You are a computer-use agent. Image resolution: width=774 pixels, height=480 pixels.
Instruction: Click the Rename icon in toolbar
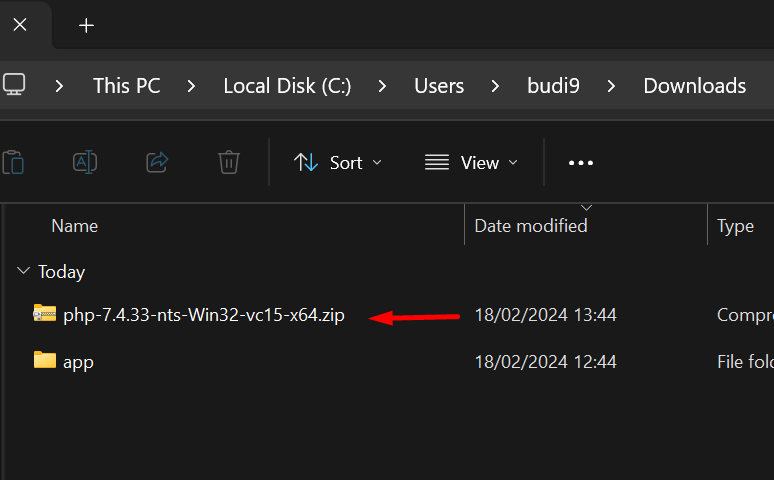tap(85, 162)
